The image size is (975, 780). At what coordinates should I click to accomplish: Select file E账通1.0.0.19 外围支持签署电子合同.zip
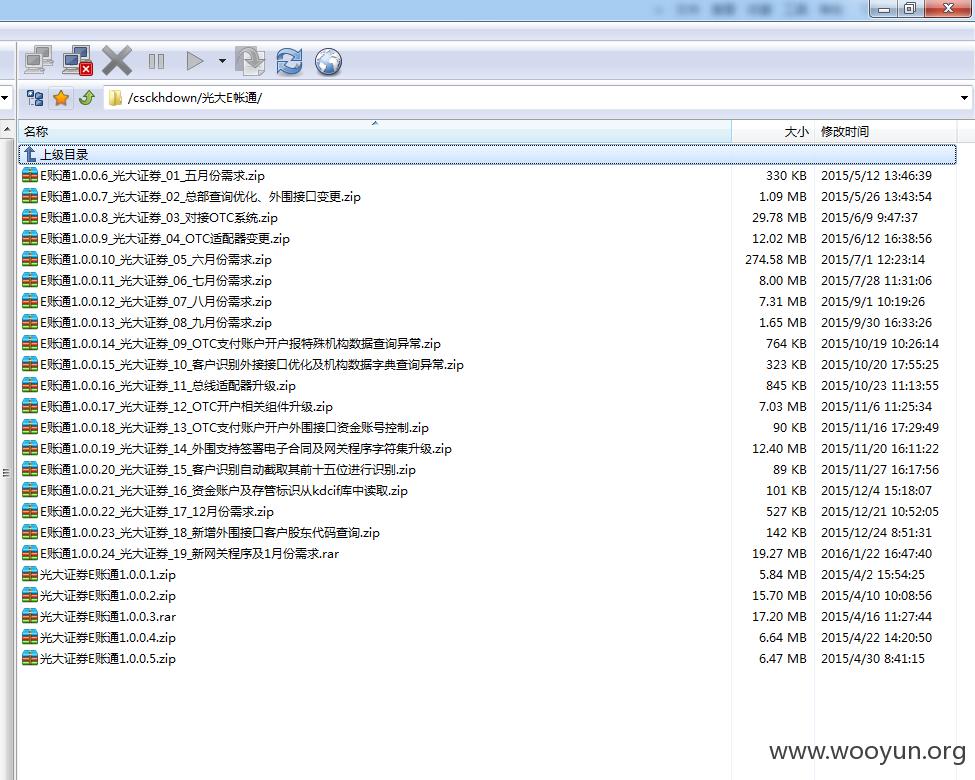237,448
